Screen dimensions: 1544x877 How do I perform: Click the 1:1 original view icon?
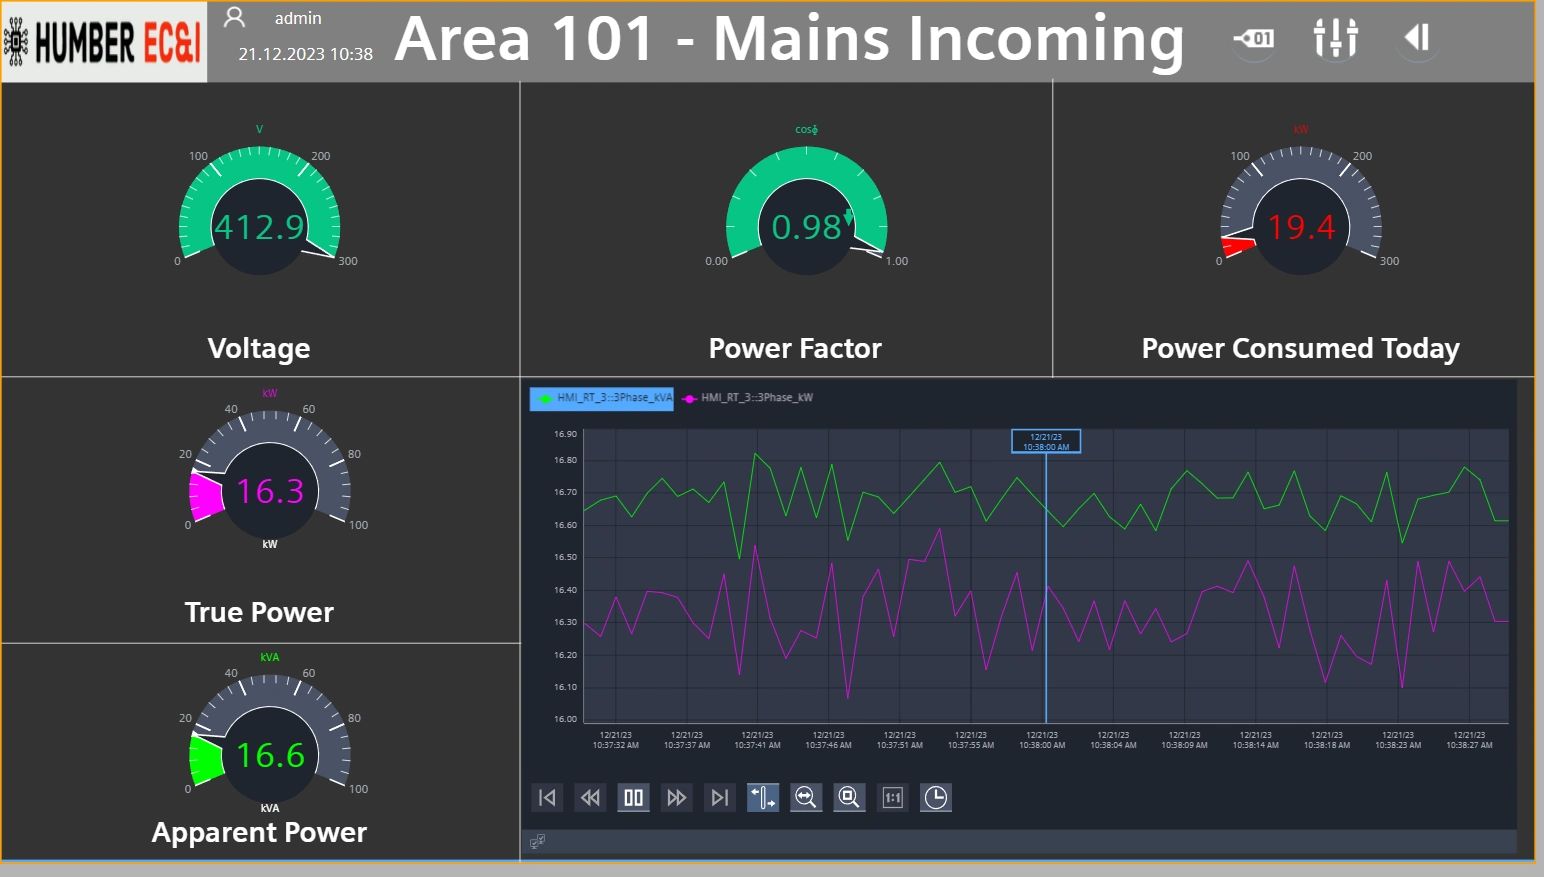[892, 797]
